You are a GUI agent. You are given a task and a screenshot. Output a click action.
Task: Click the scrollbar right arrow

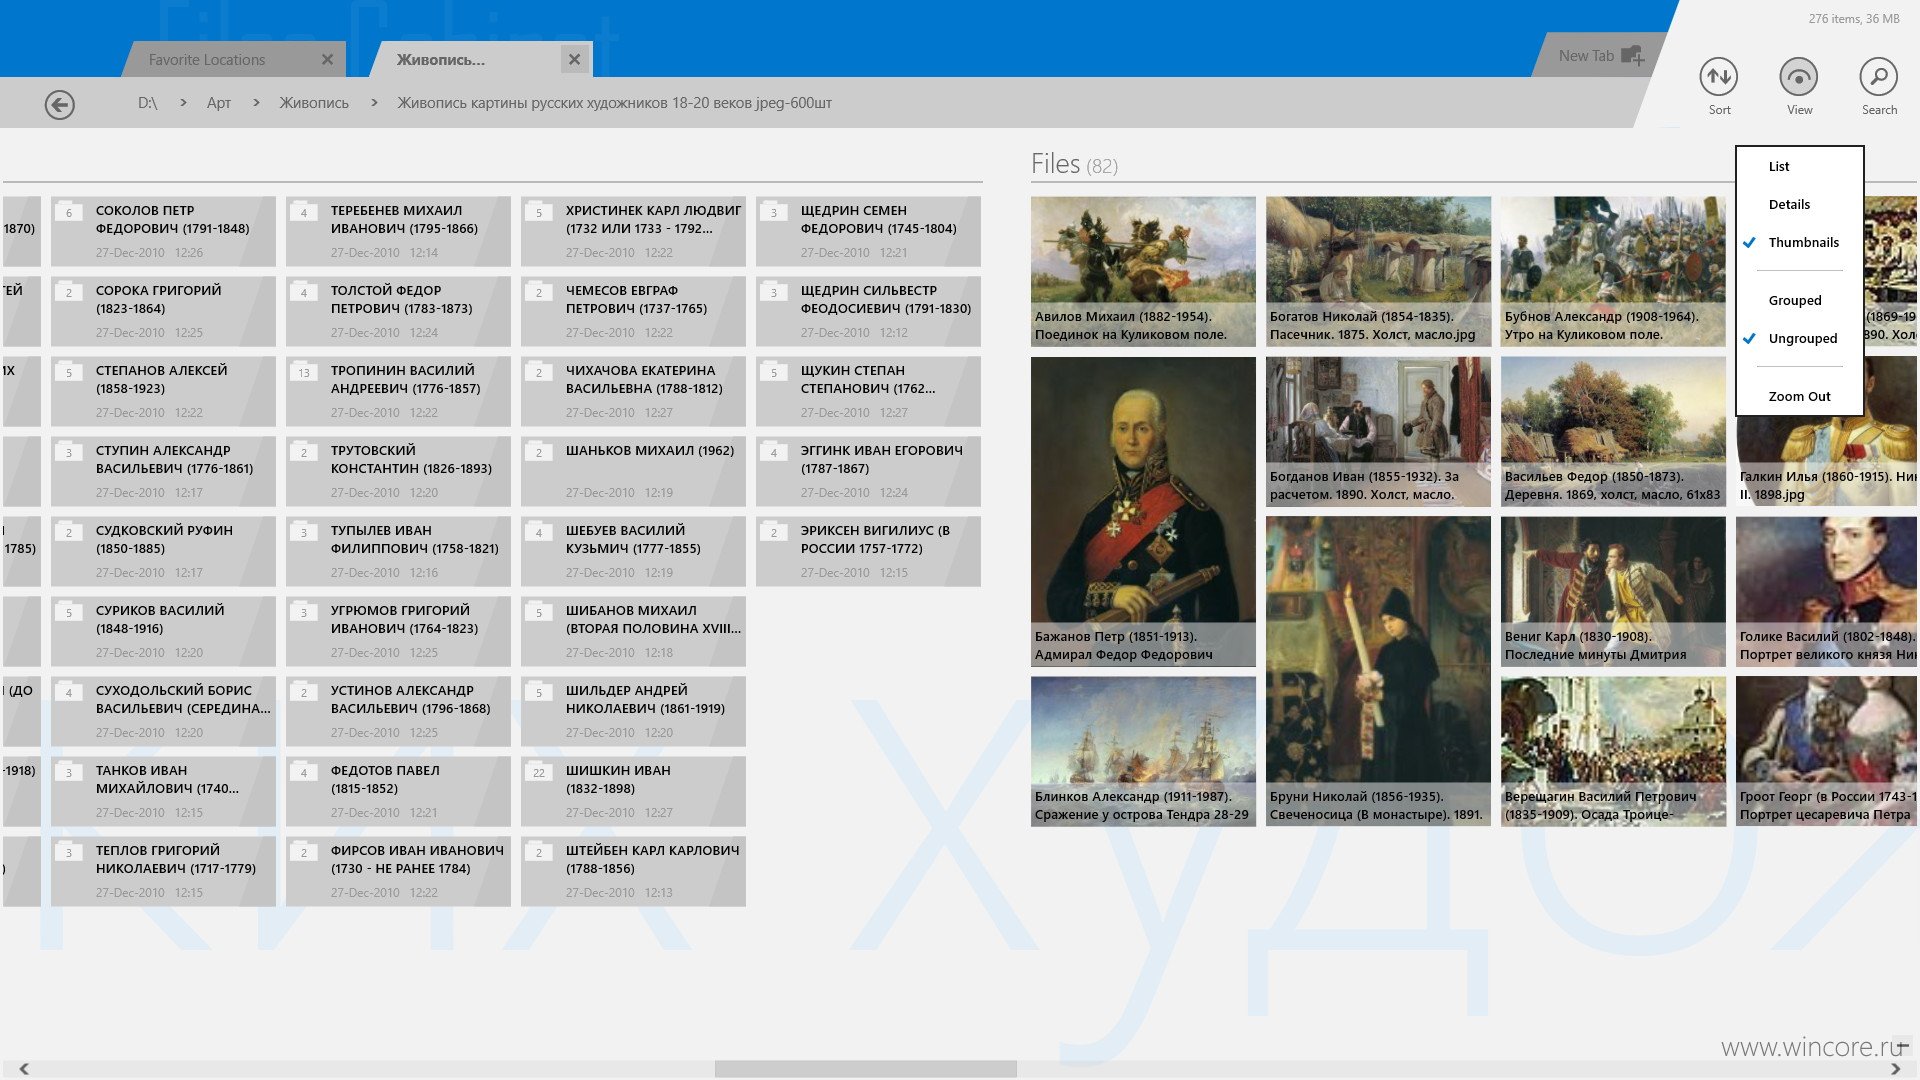point(1895,1069)
